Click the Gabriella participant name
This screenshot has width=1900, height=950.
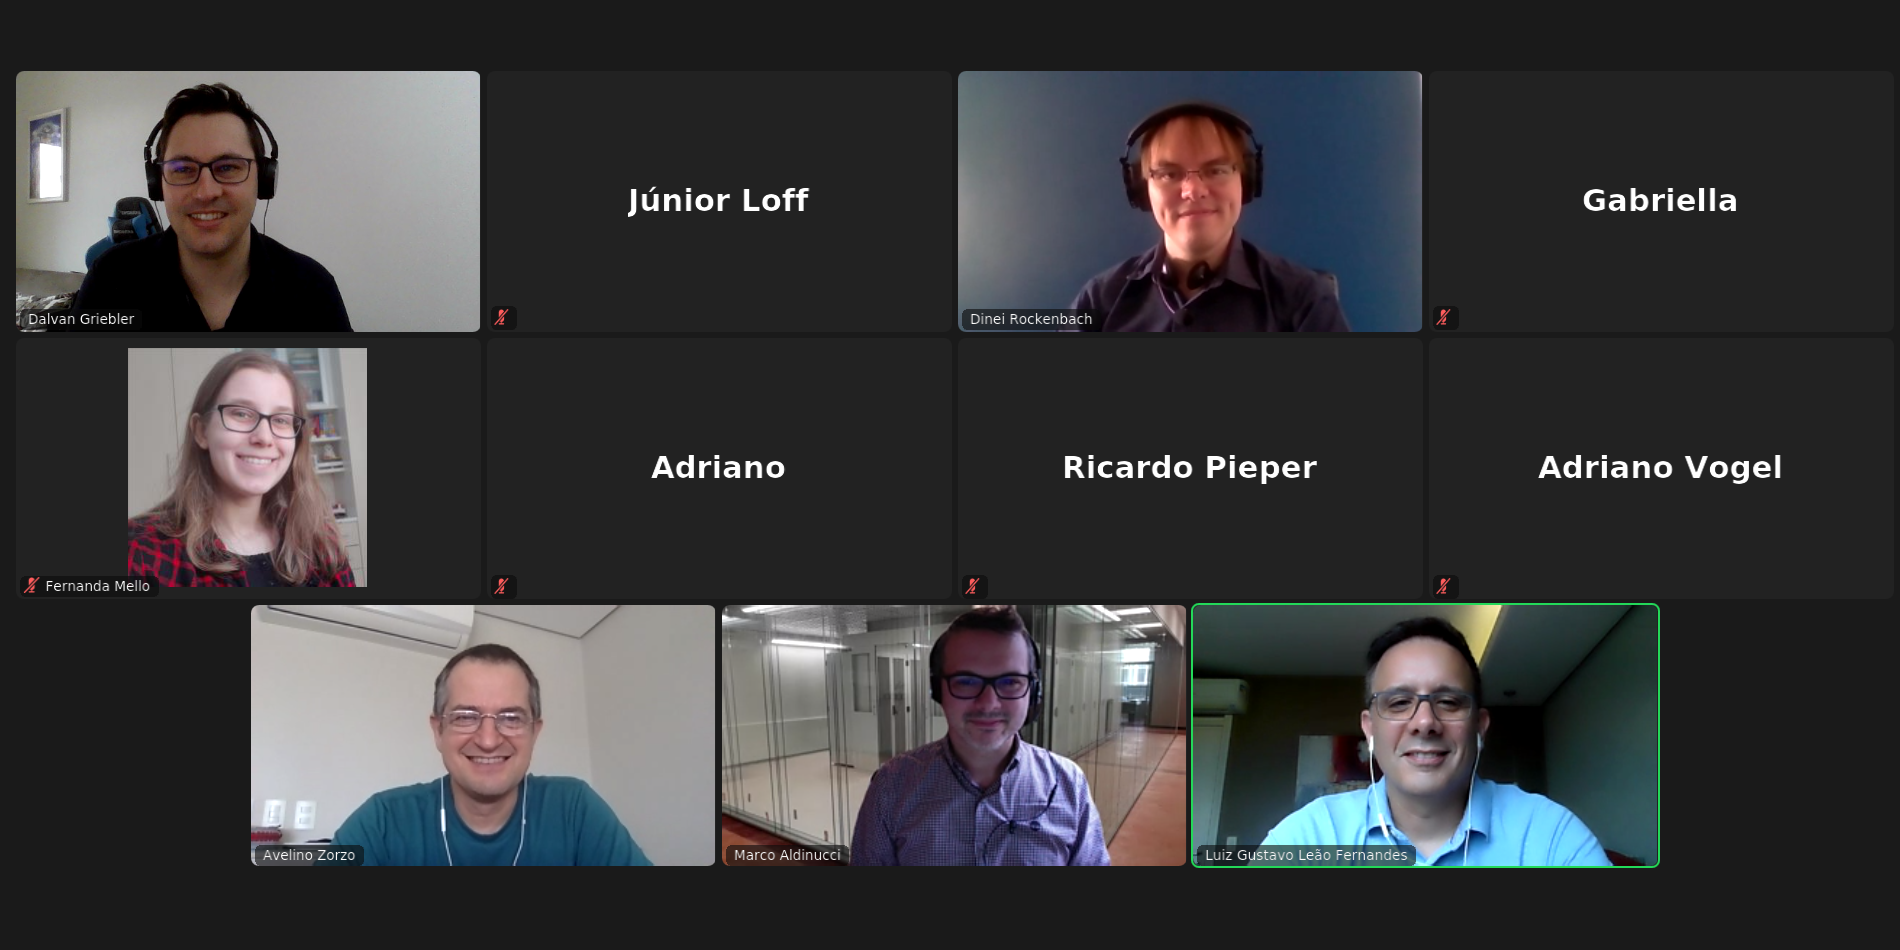(1660, 200)
